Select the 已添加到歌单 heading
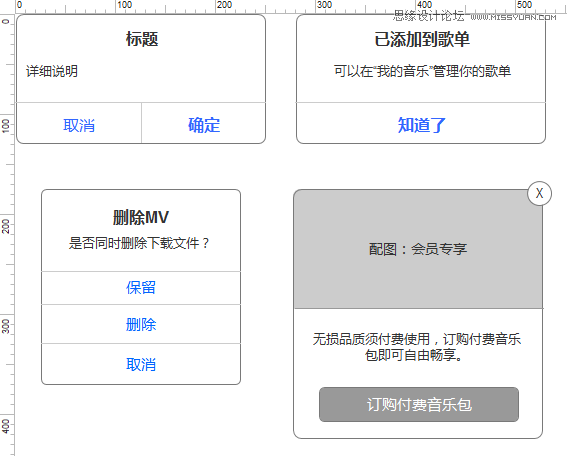Viewport: 567px width, 456px height. click(422, 39)
